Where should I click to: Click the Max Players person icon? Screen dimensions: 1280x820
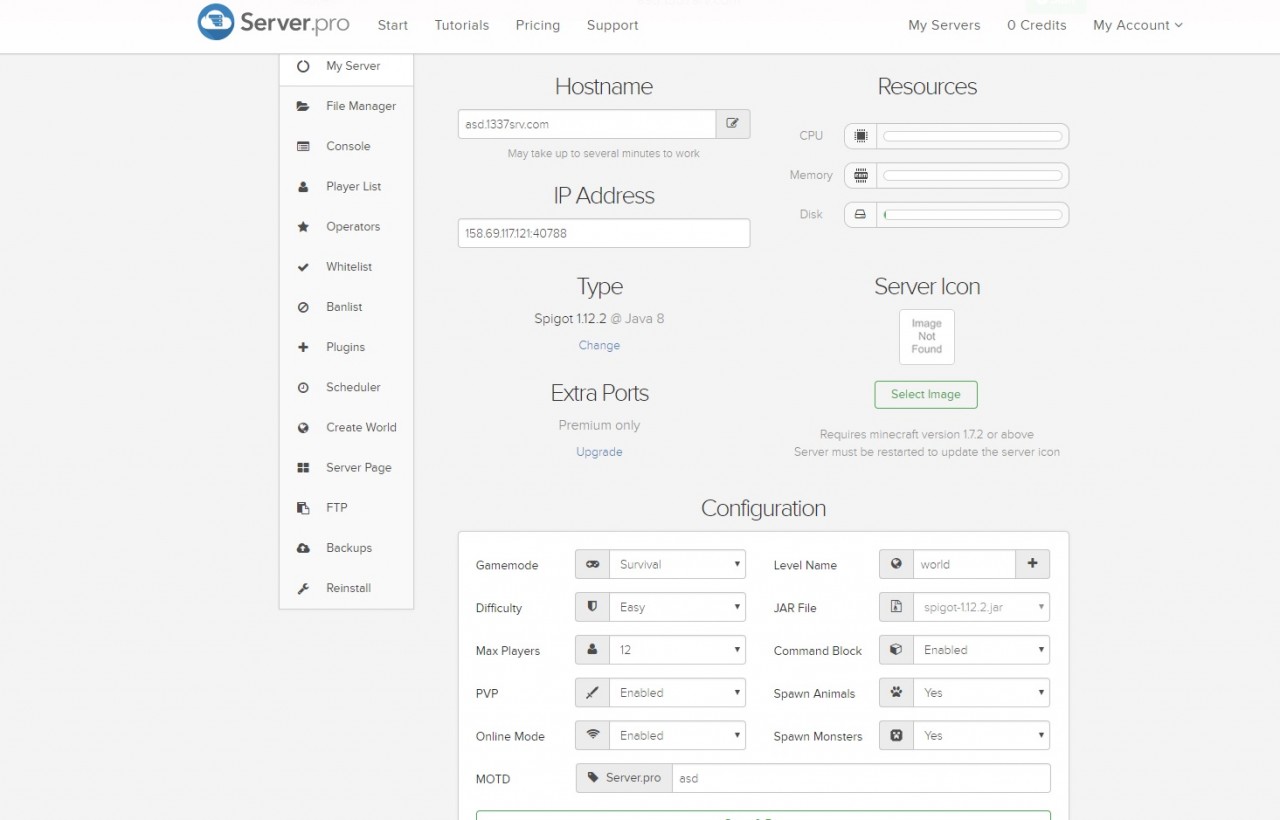[592, 650]
